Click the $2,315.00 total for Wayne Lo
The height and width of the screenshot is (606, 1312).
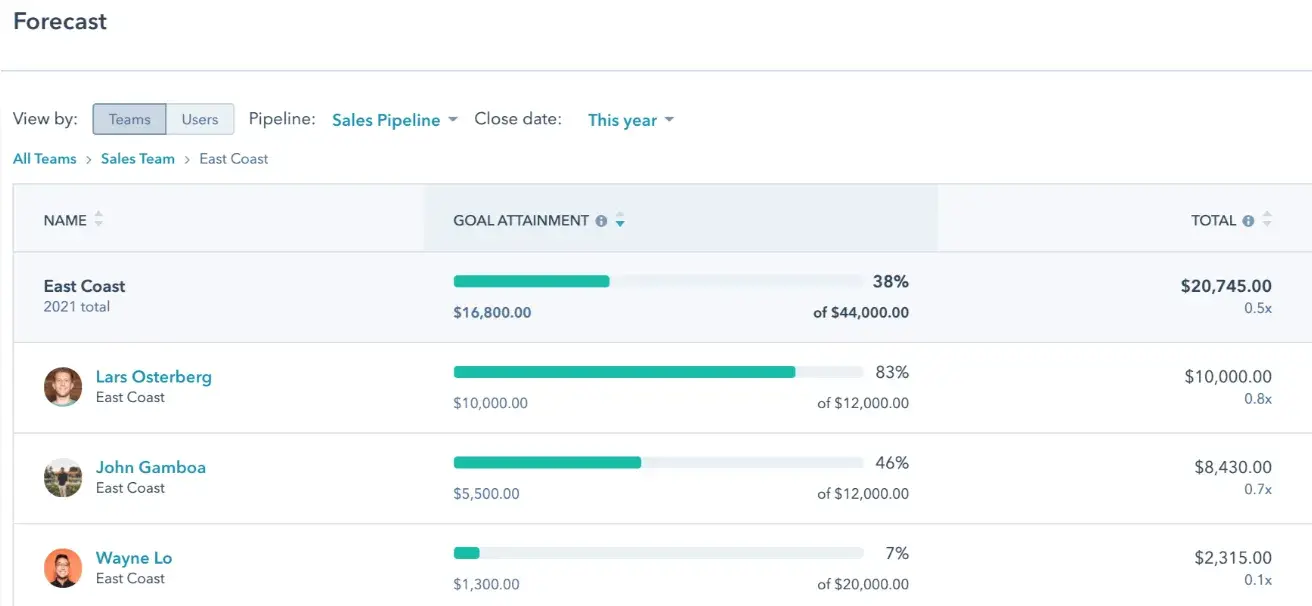(1233, 558)
